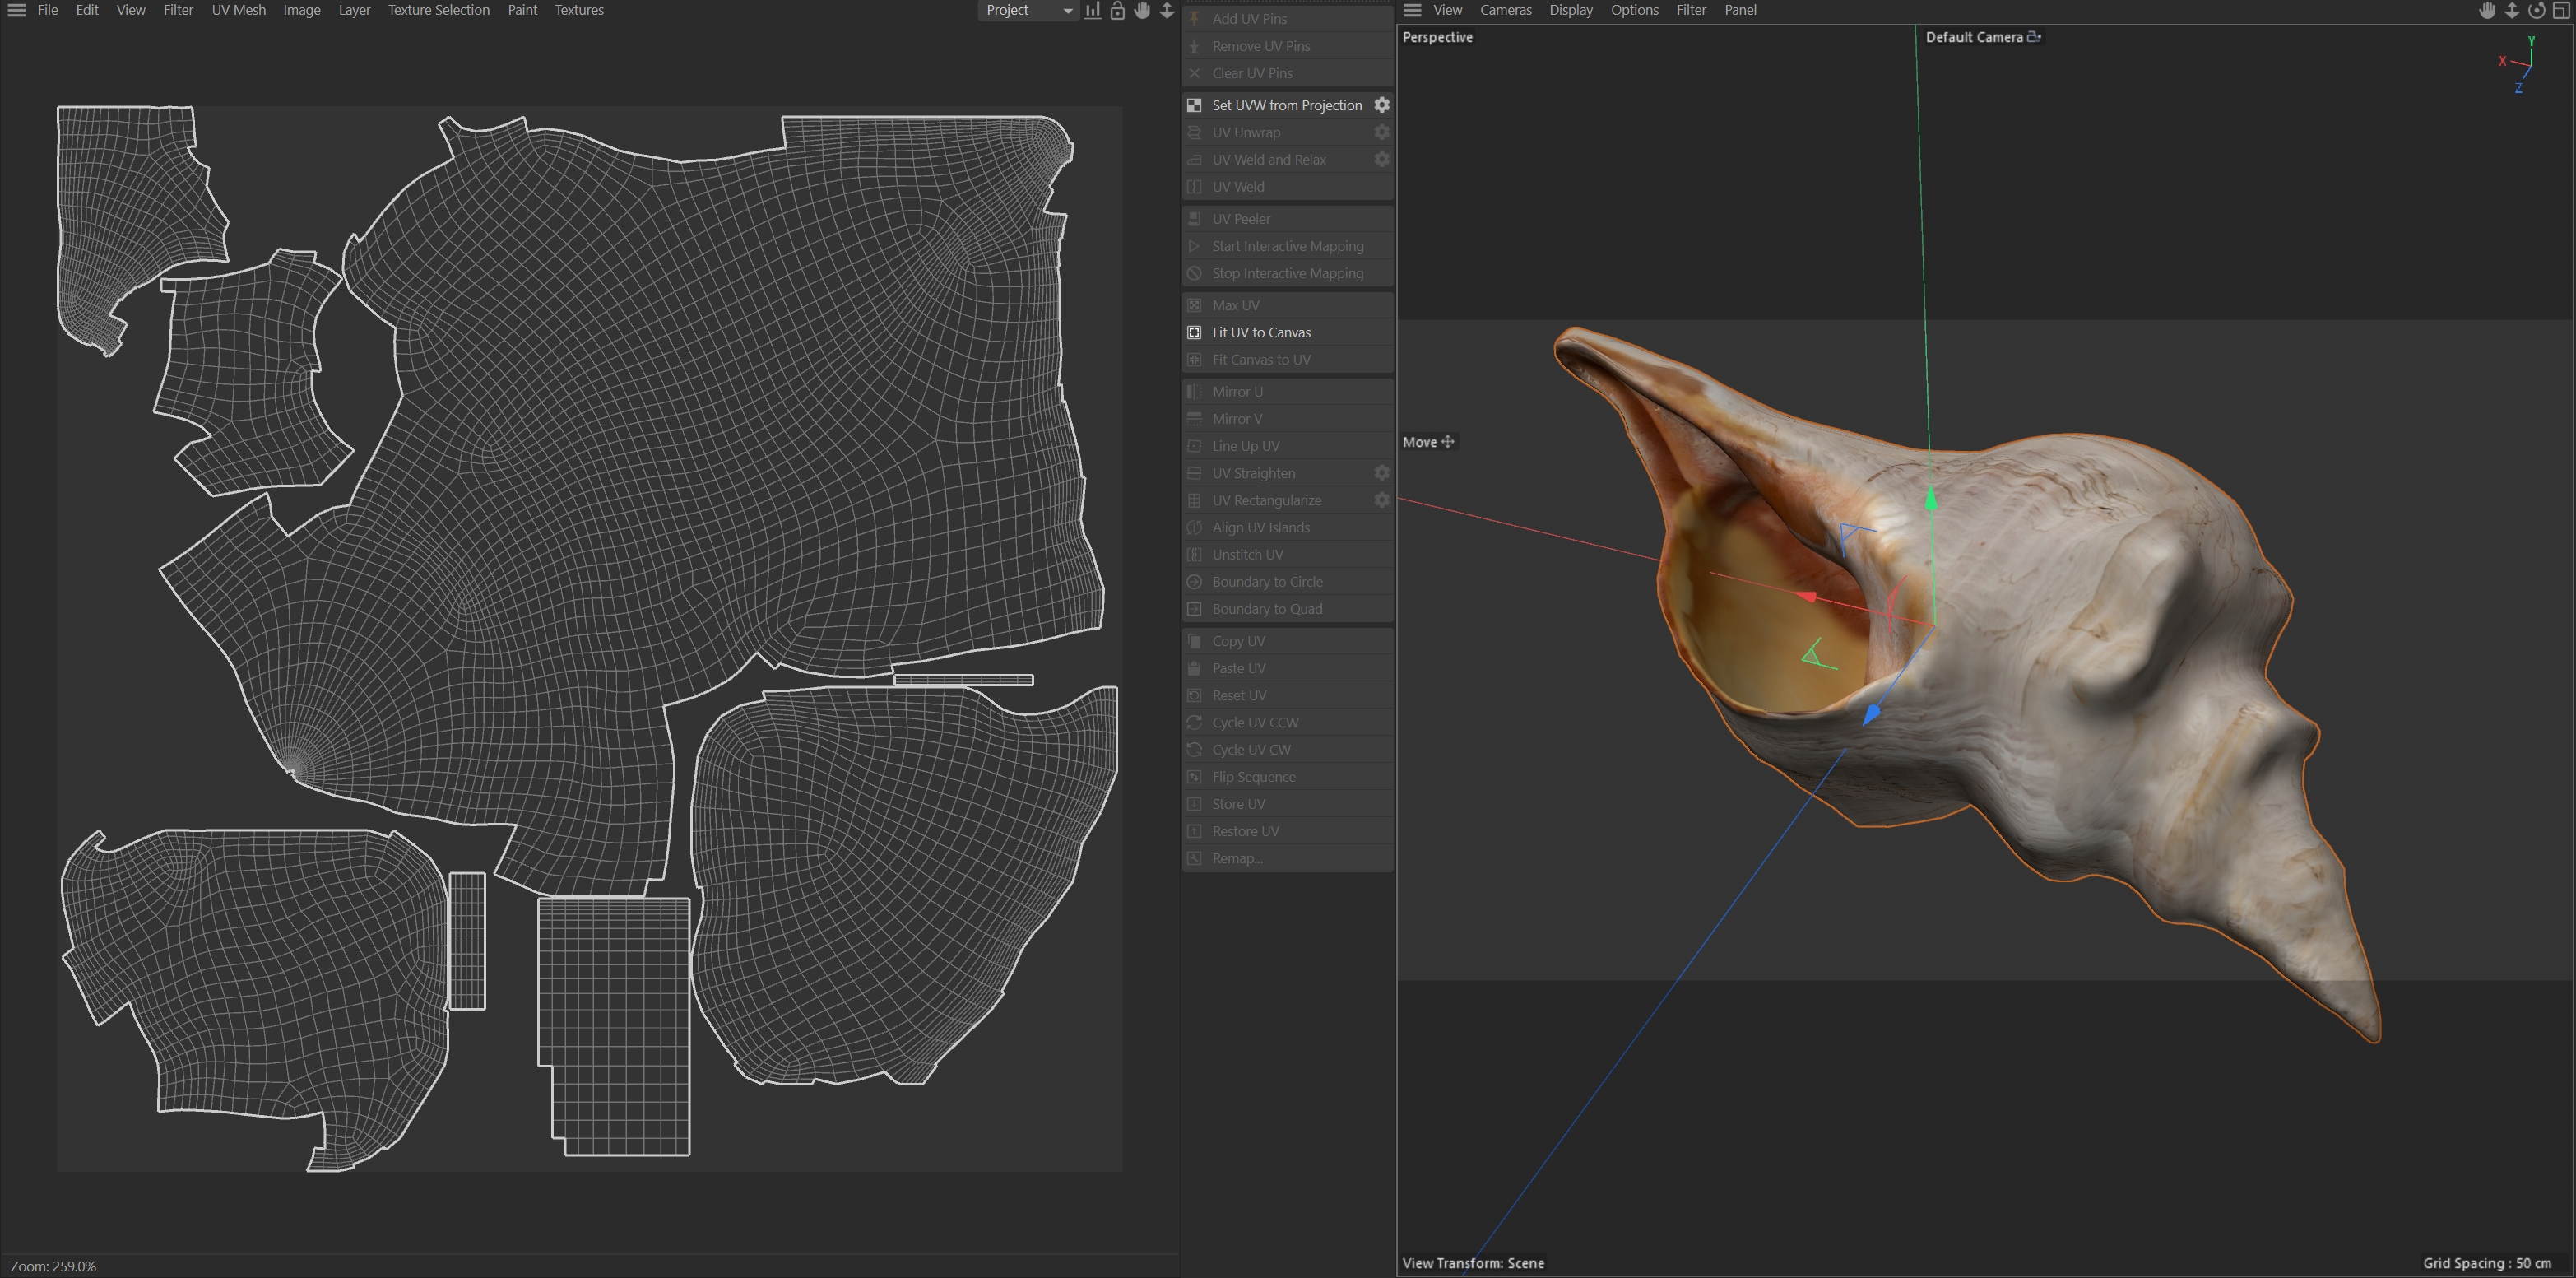Click the 3D viewport pan hand icon
2576x1278 pixels.
pyautogui.click(x=2487, y=10)
